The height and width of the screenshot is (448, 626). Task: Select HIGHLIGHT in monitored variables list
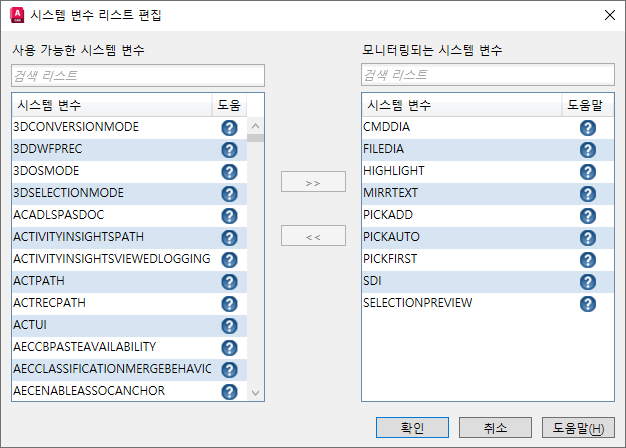click(487, 171)
